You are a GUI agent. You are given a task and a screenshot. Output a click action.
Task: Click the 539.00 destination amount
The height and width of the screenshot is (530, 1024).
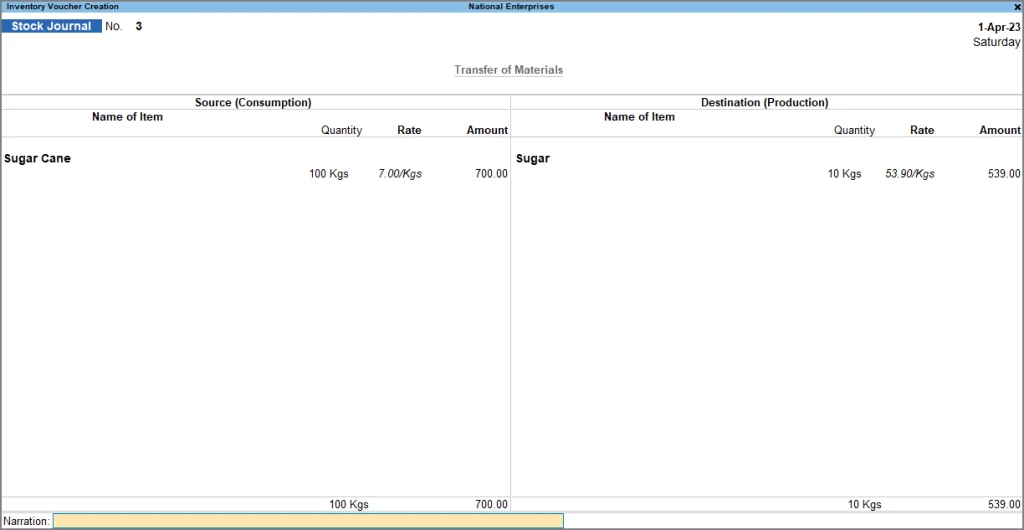pyautogui.click(x=1003, y=174)
